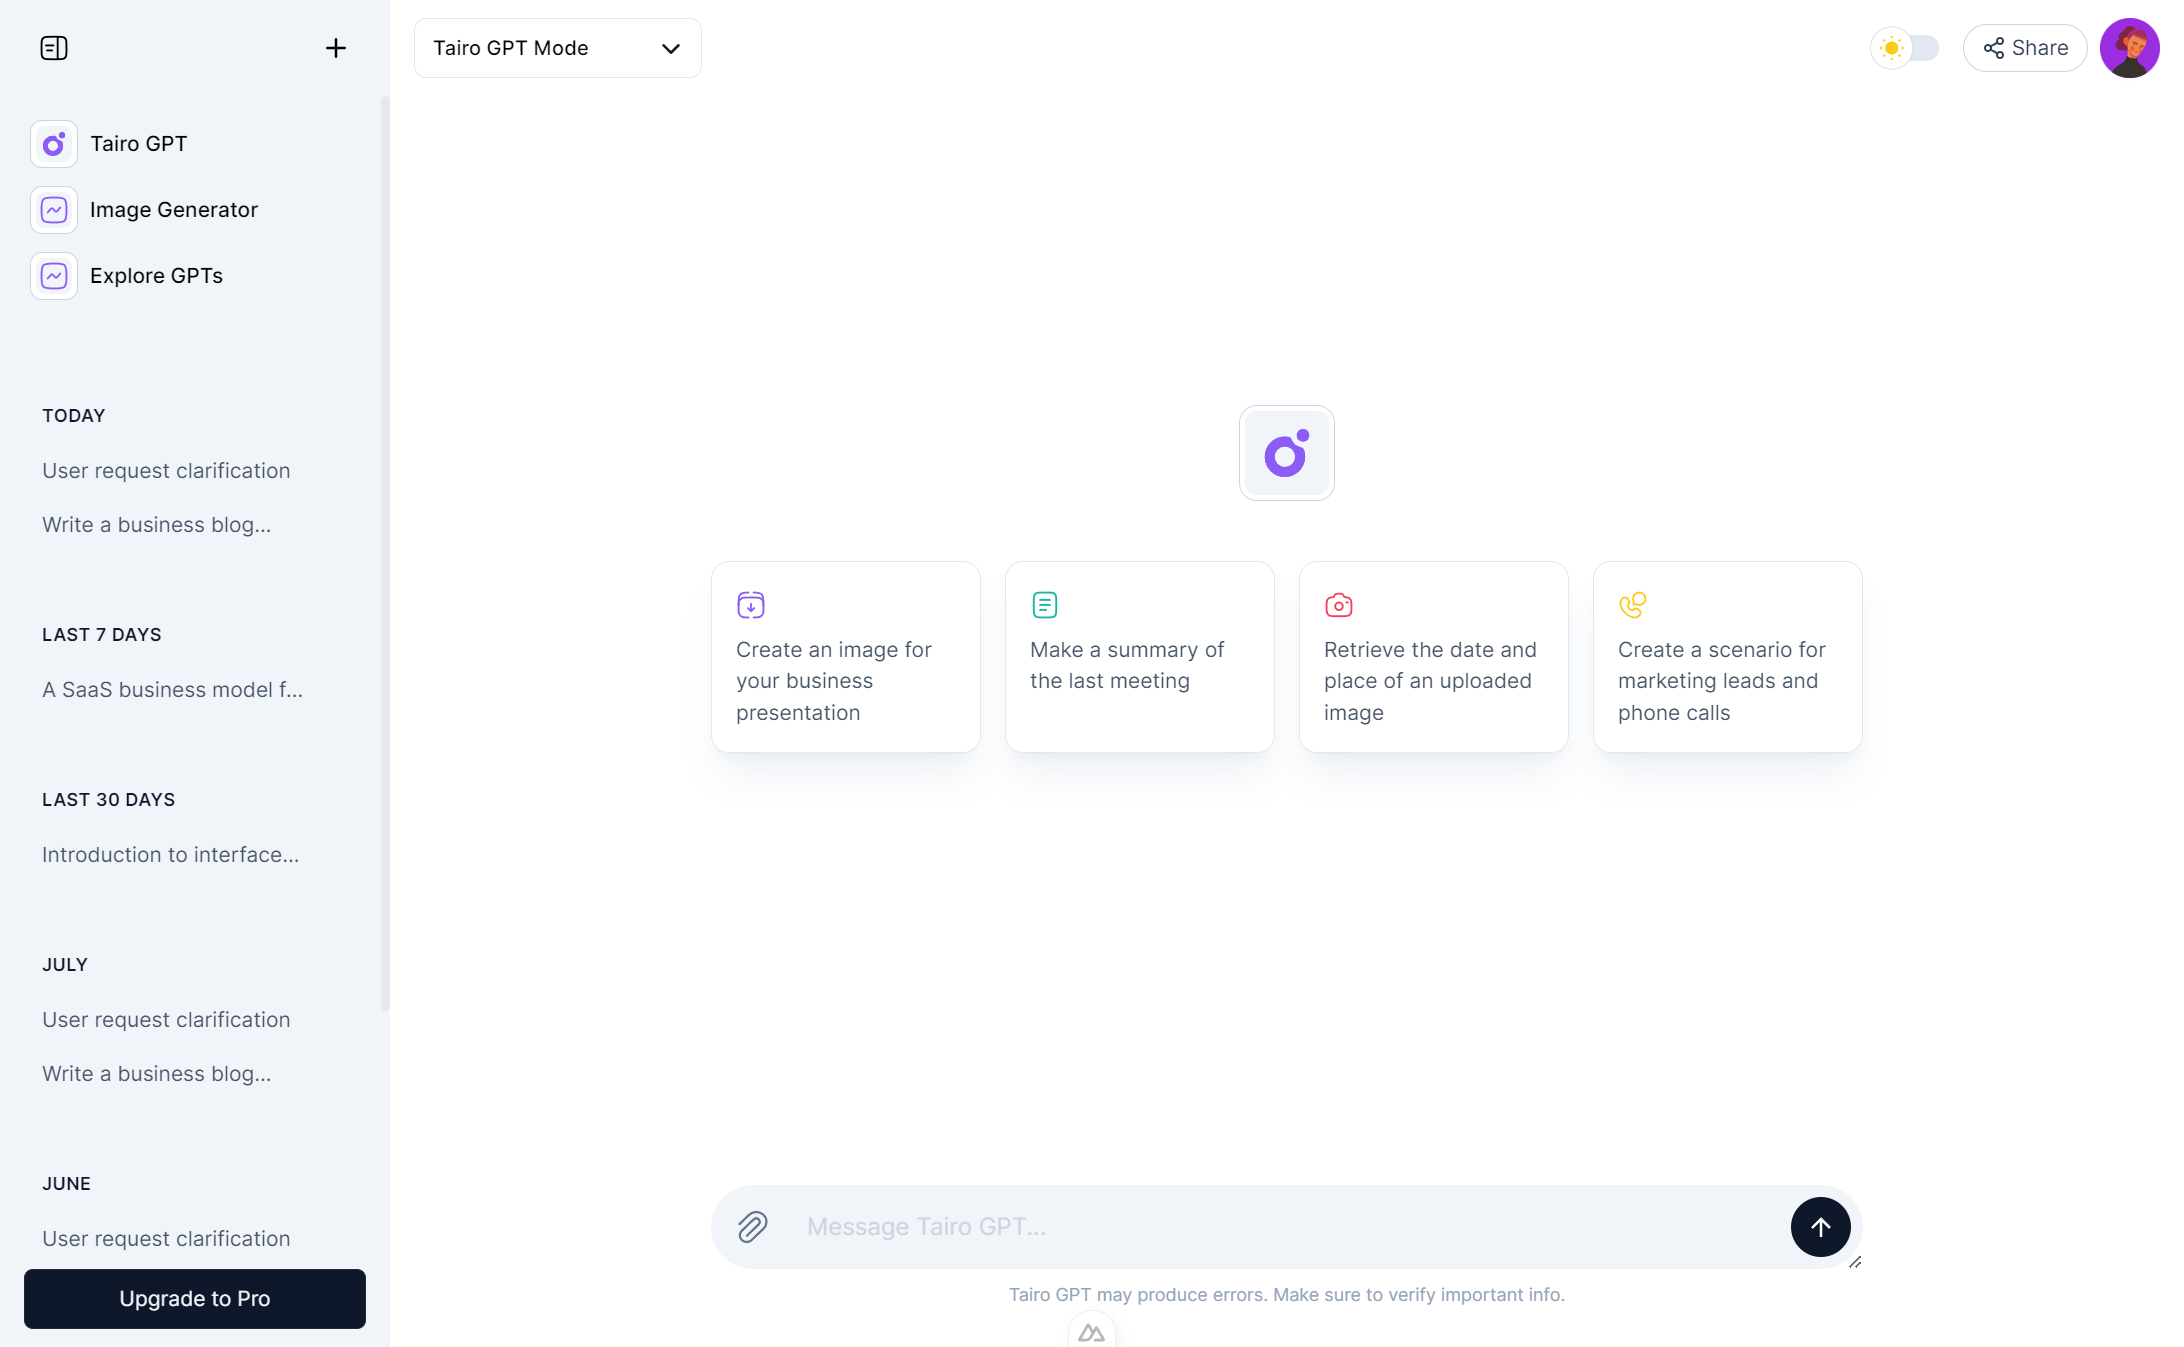Click the Tairo GPT logo in the center
Viewport: 2184px width, 1347px height.
point(1286,453)
